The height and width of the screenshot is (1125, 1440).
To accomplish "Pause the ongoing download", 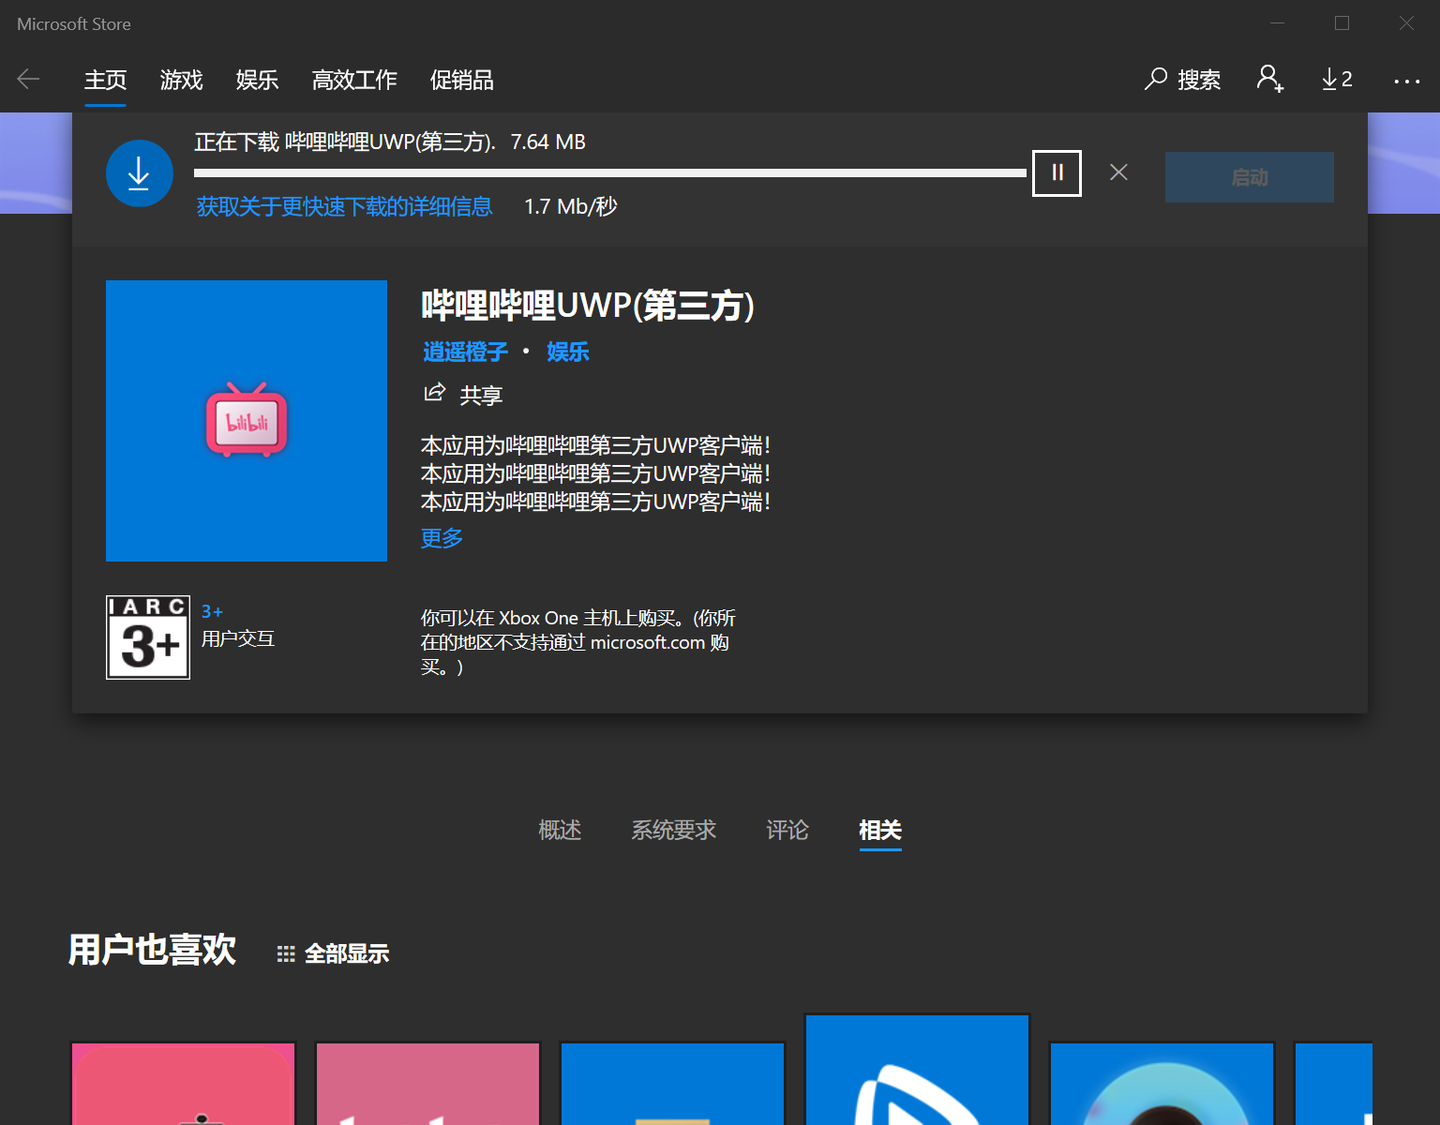I will point(1056,172).
